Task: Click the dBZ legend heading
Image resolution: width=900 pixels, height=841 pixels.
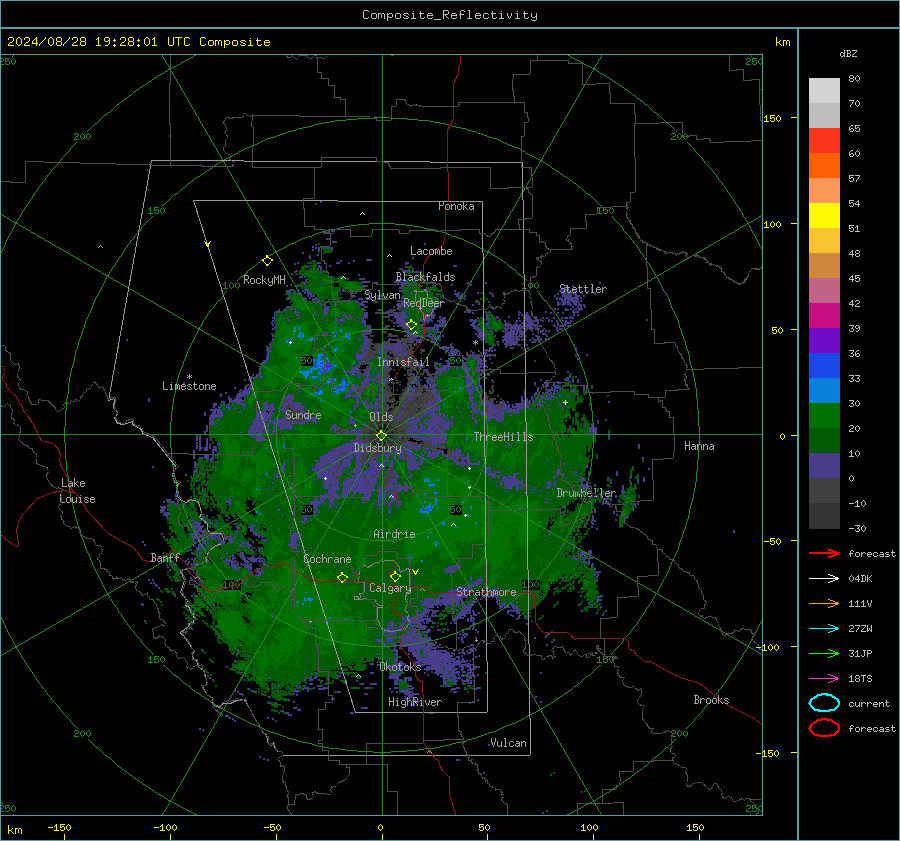Action: tap(848, 53)
